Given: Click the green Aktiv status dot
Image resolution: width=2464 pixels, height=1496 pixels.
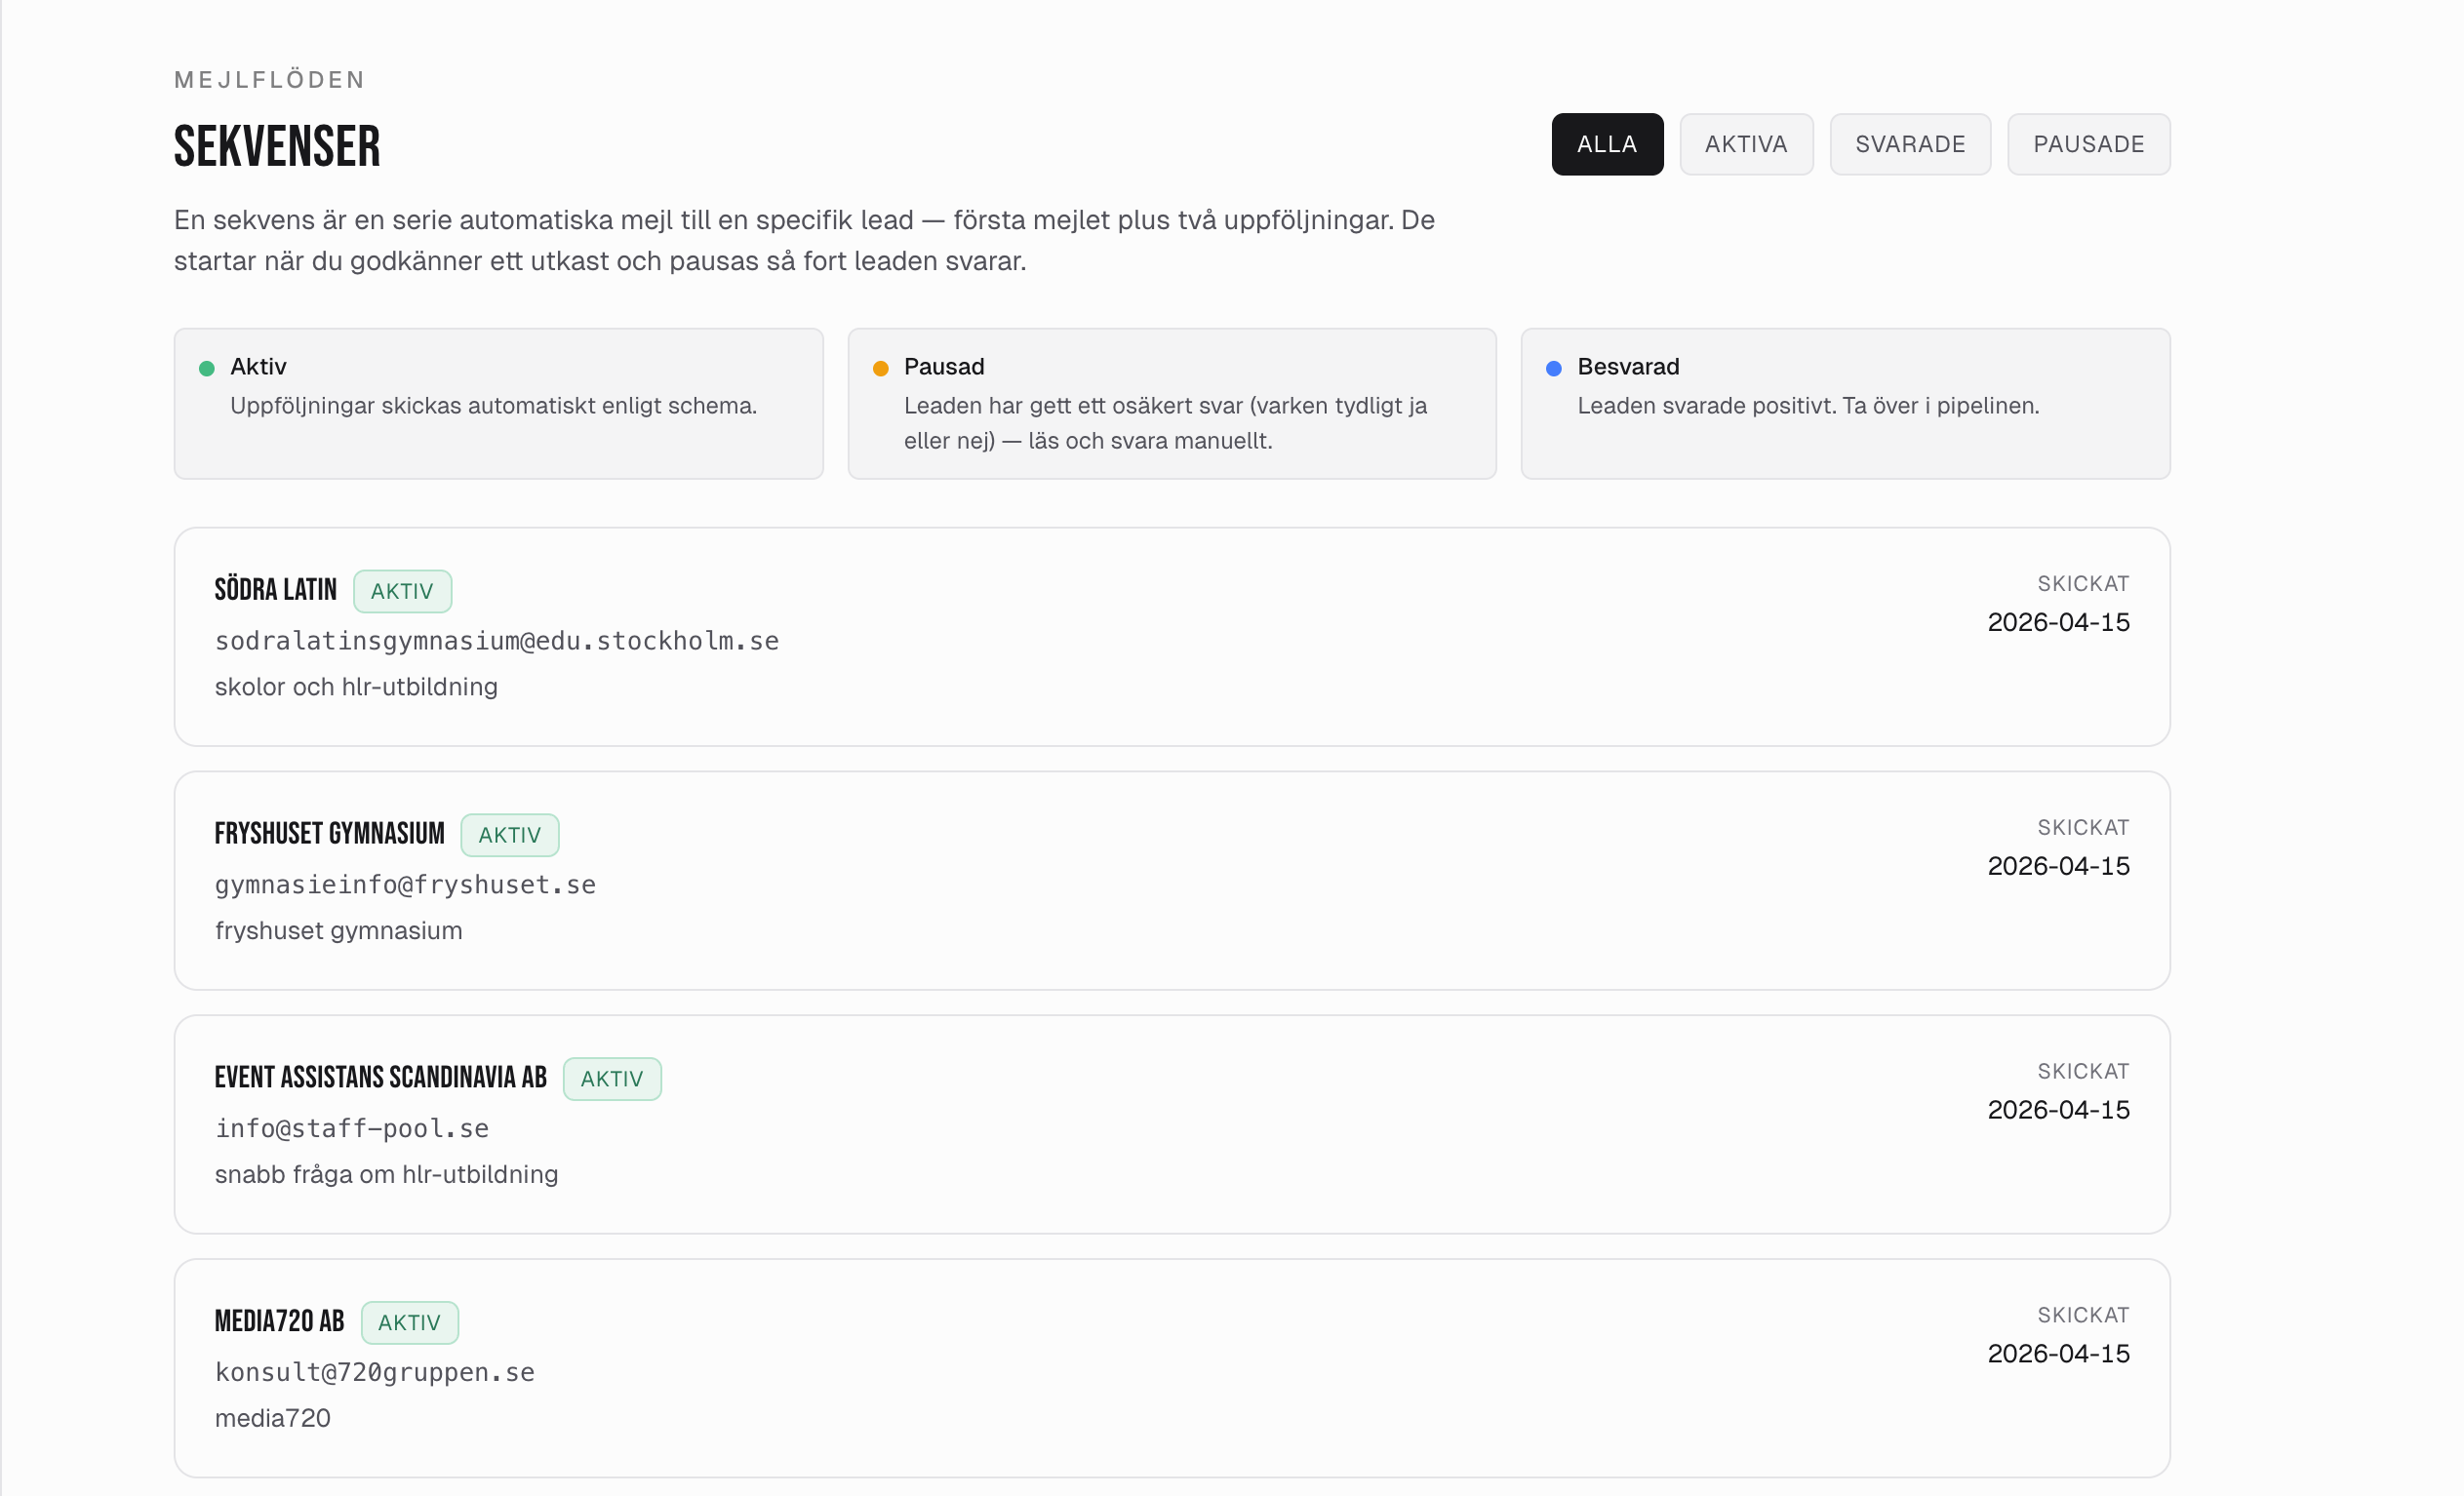Looking at the screenshot, I should click(207, 368).
